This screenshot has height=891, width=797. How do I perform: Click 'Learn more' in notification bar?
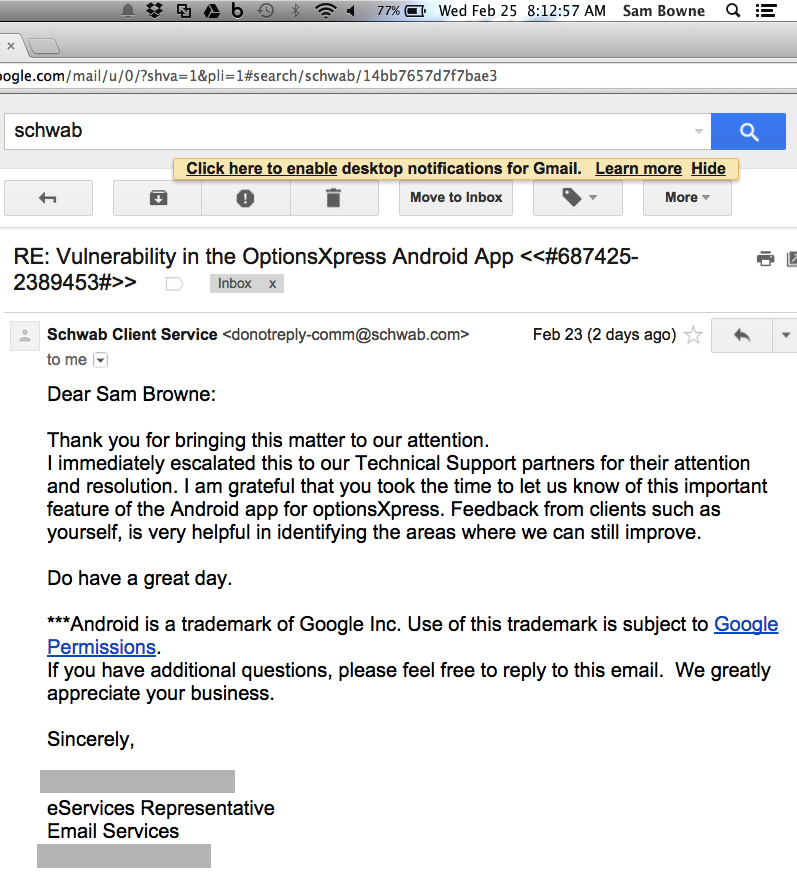[x=638, y=168]
